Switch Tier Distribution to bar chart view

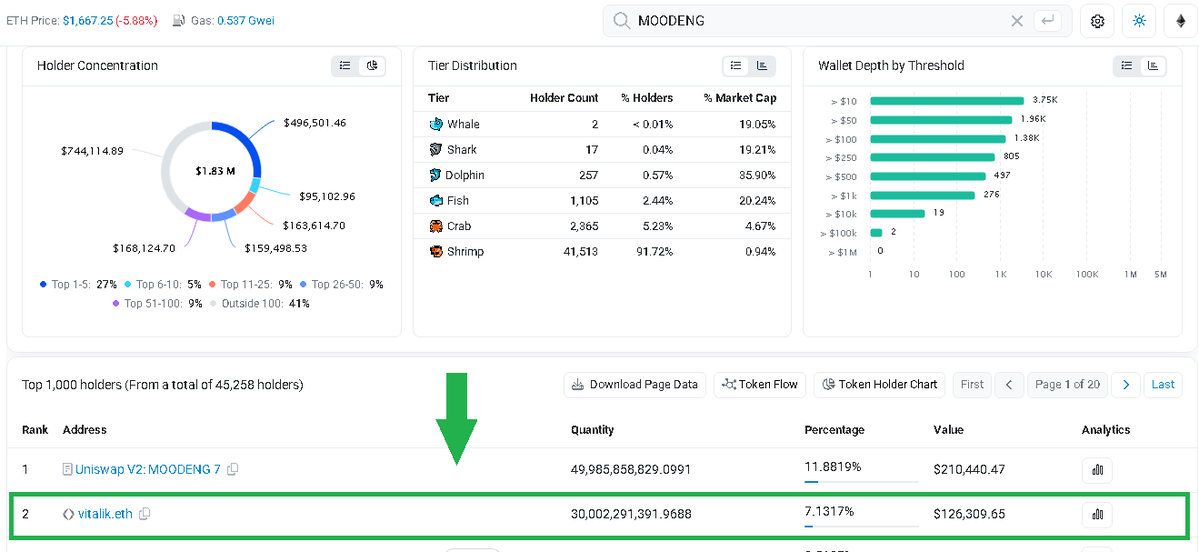(x=762, y=66)
